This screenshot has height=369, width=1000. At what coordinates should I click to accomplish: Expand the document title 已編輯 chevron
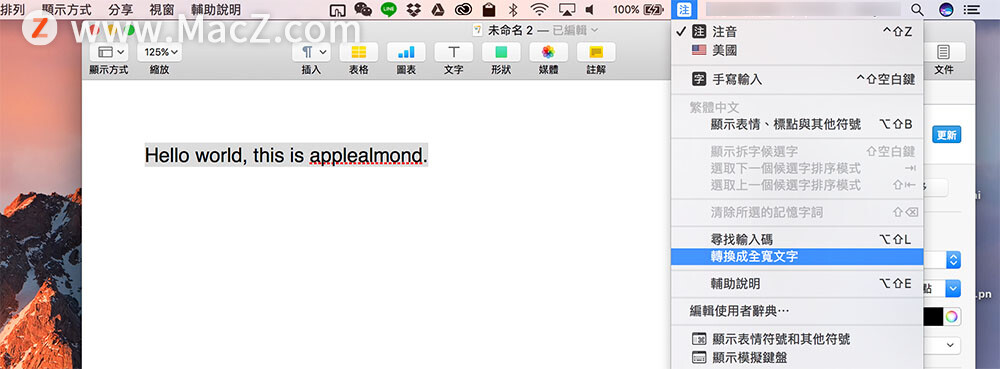[x=595, y=30]
